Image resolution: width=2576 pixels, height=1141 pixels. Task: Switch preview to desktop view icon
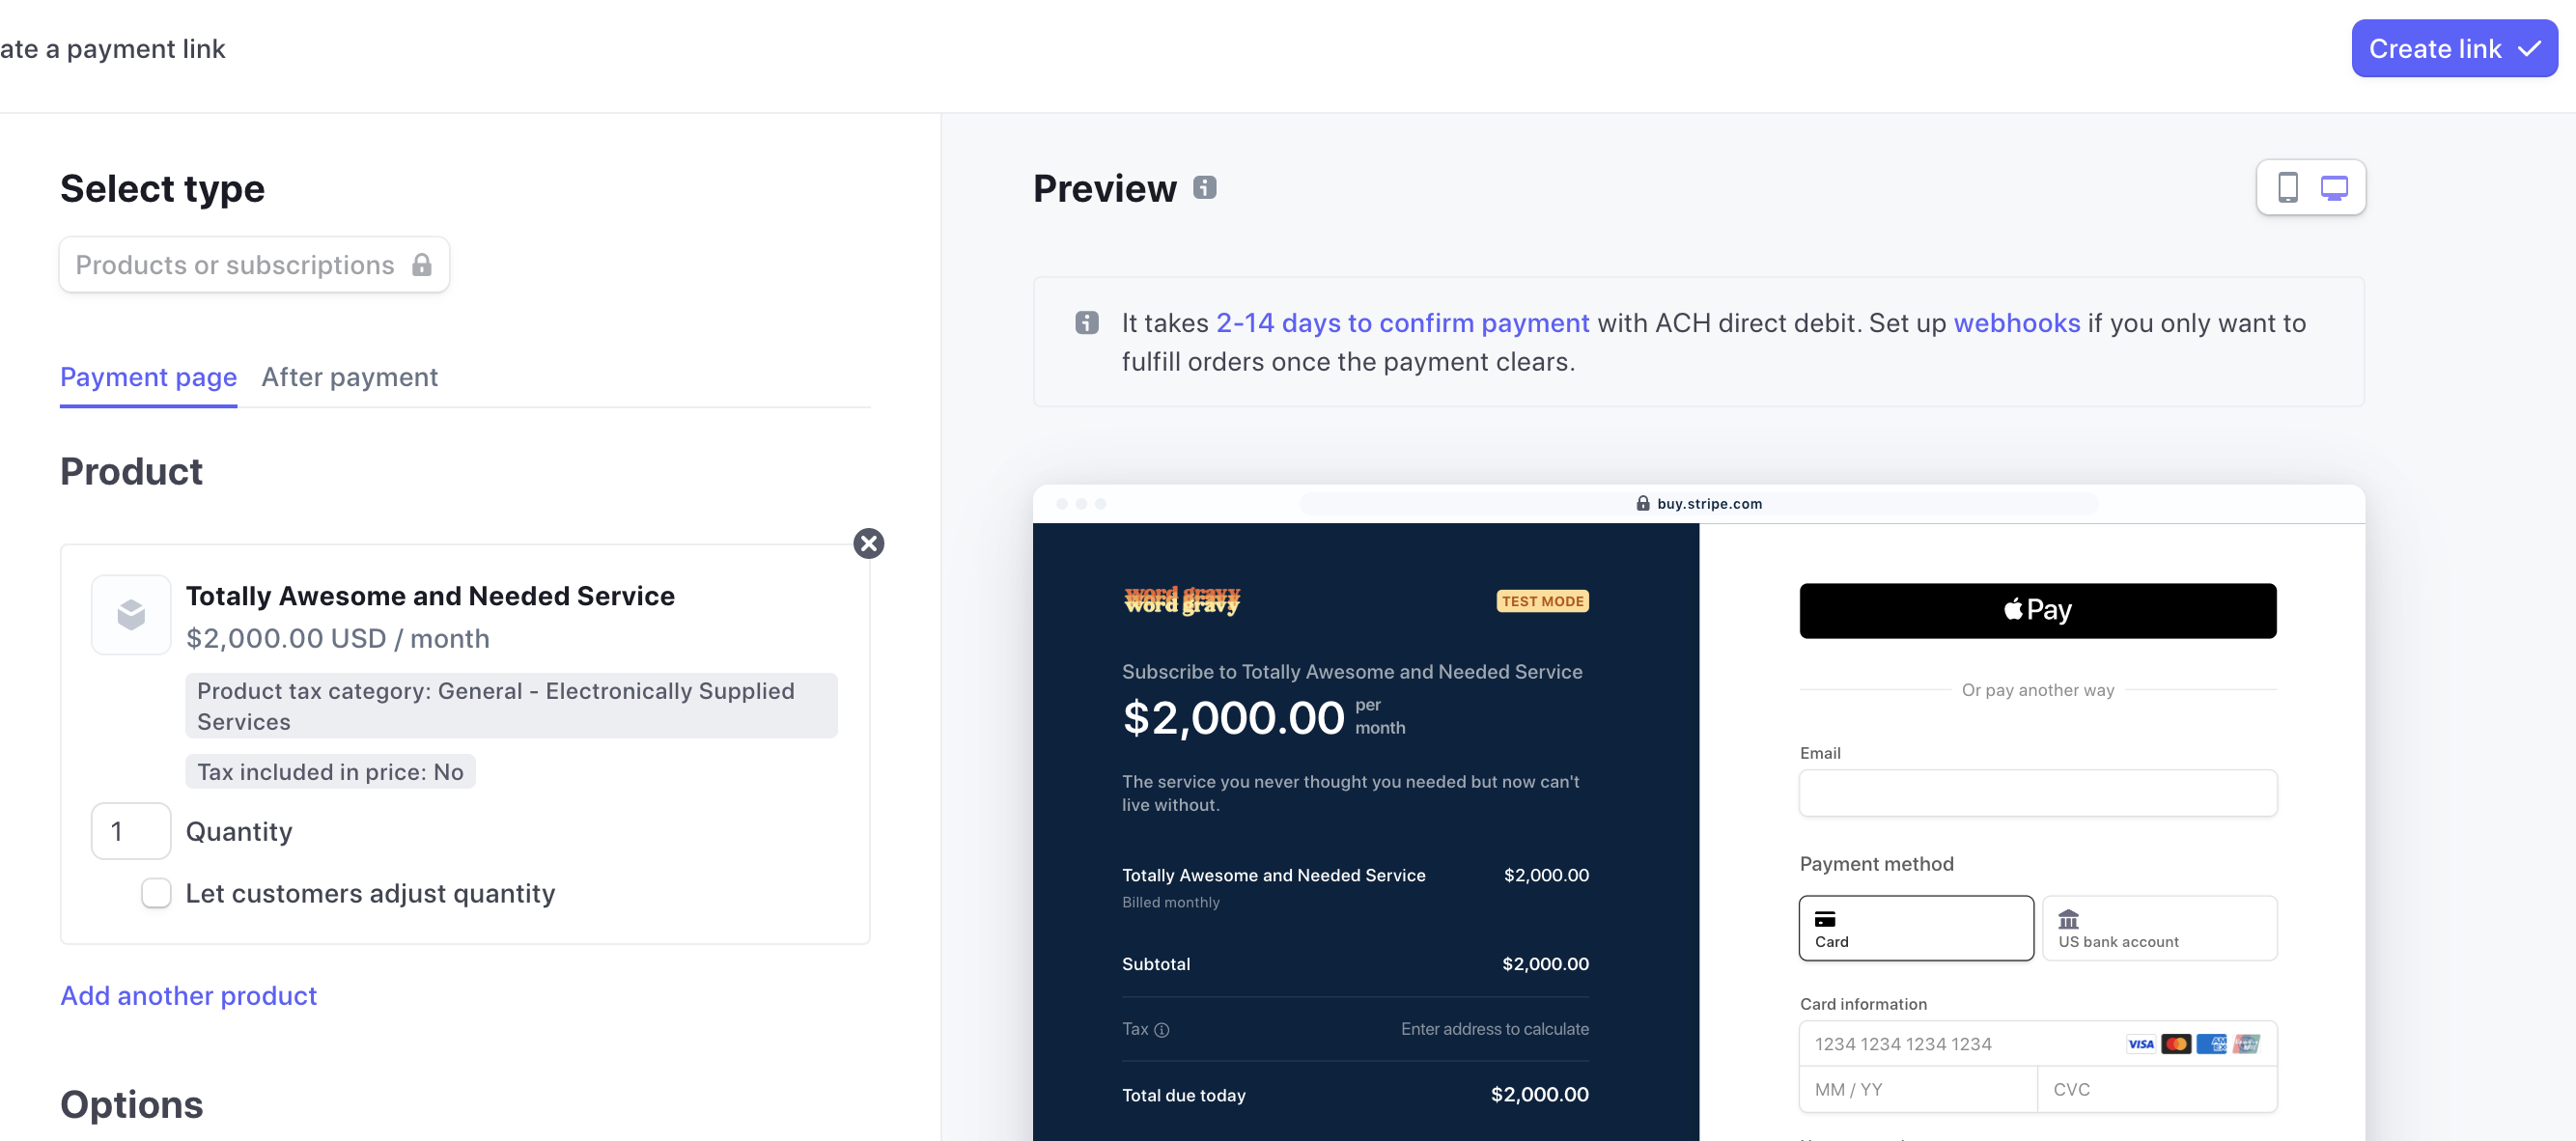(x=2334, y=187)
